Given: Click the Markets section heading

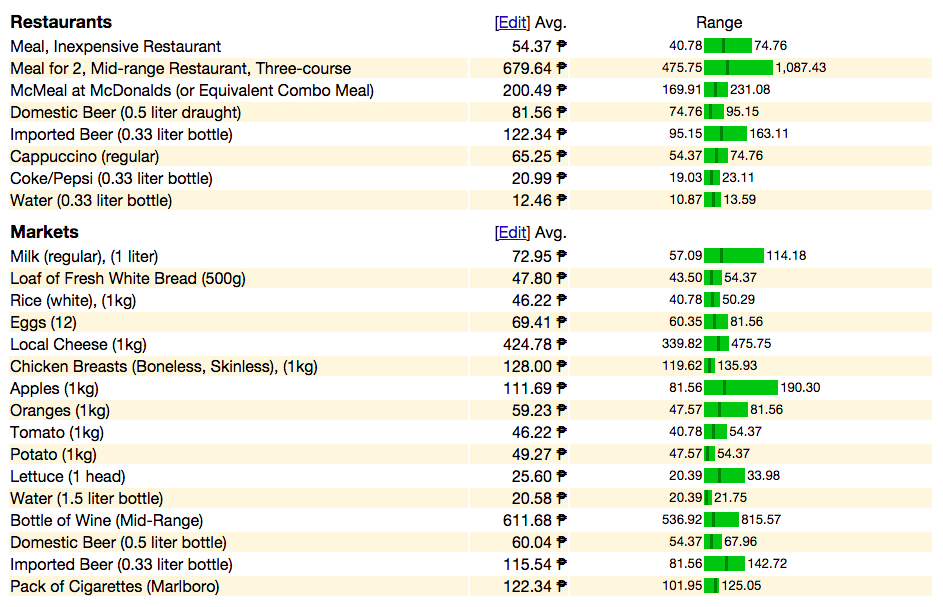Looking at the screenshot, I should click(45, 232).
